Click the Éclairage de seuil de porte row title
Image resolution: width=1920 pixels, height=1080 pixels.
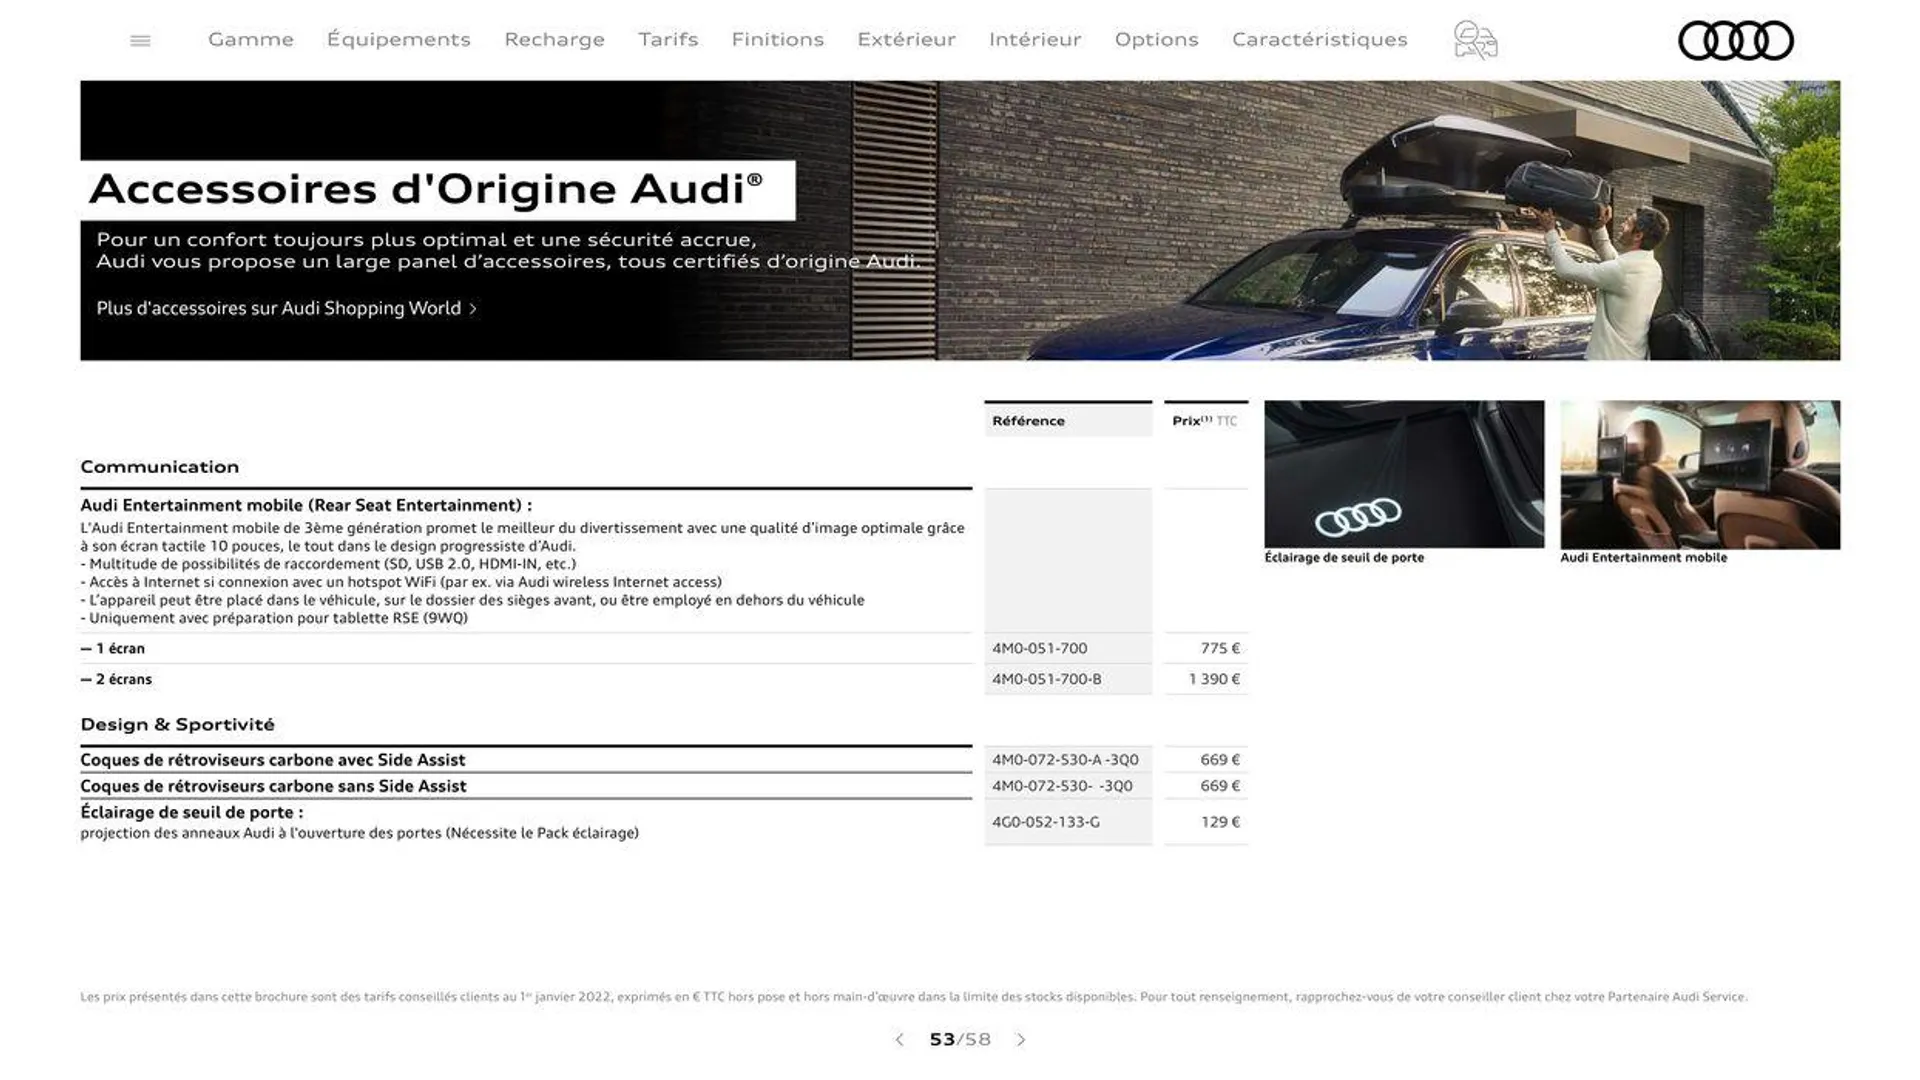[x=192, y=813]
